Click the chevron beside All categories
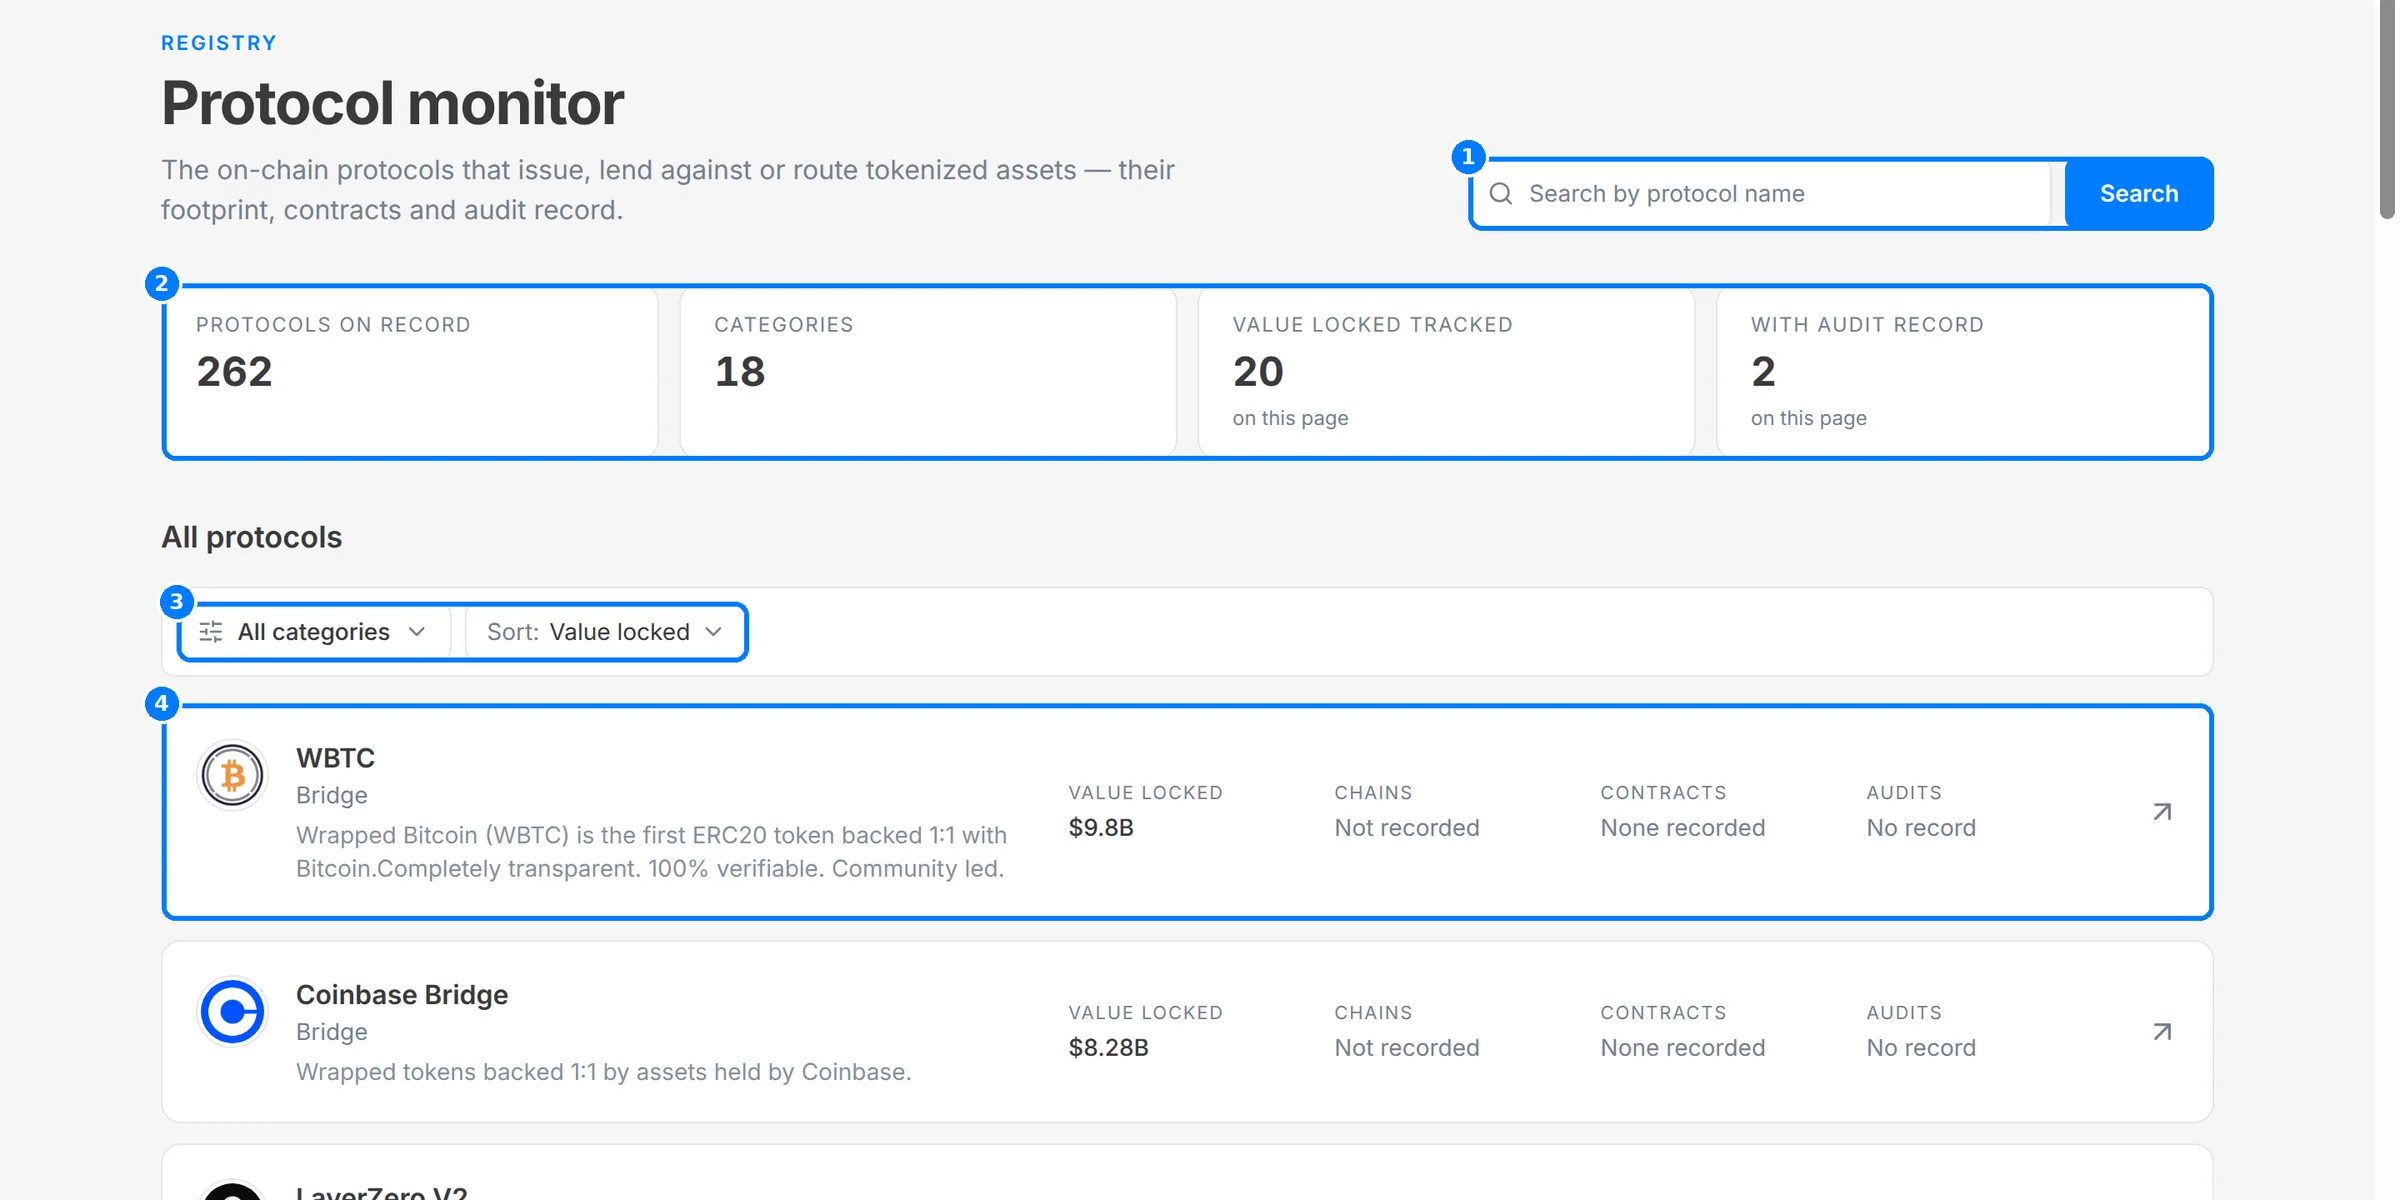 tap(417, 632)
